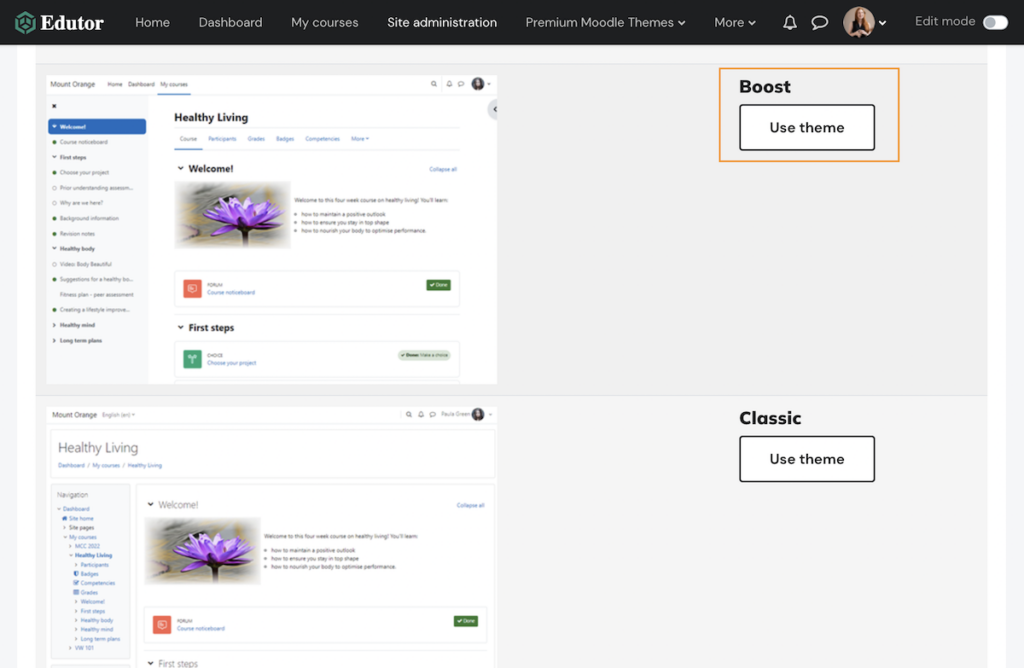Click the Badges shield icon in Classic navigation
The width and height of the screenshot is (1024, 668).
(76, 574)
